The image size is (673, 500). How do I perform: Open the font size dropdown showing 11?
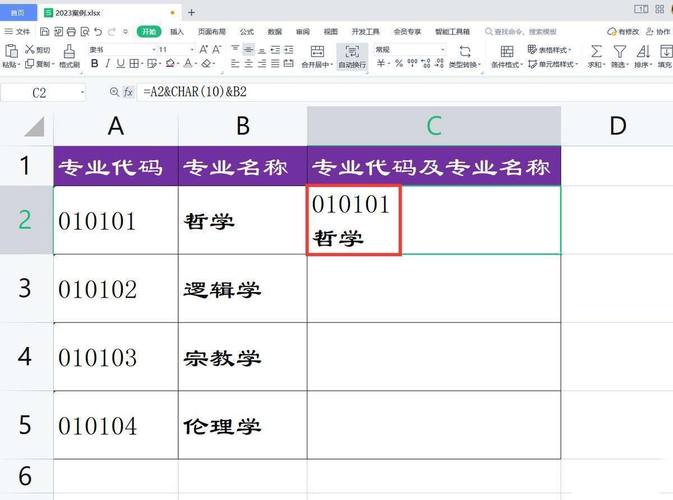point(192,50)
